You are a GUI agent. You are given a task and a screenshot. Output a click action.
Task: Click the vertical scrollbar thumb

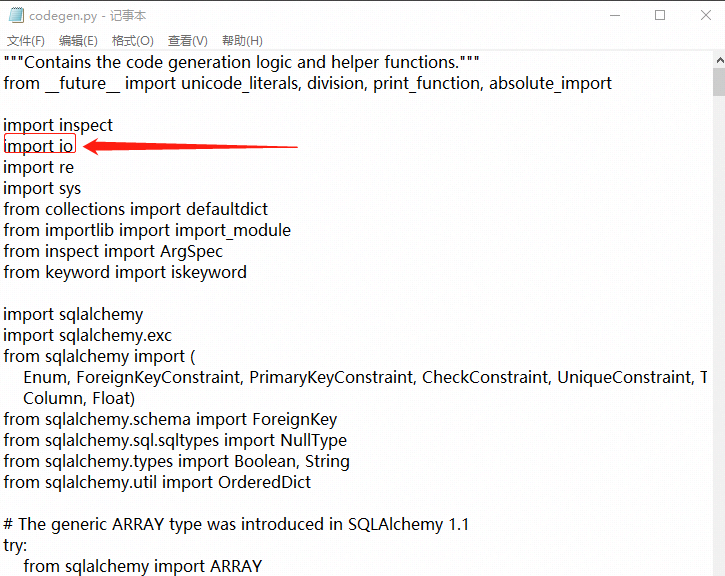click(719, 82)
